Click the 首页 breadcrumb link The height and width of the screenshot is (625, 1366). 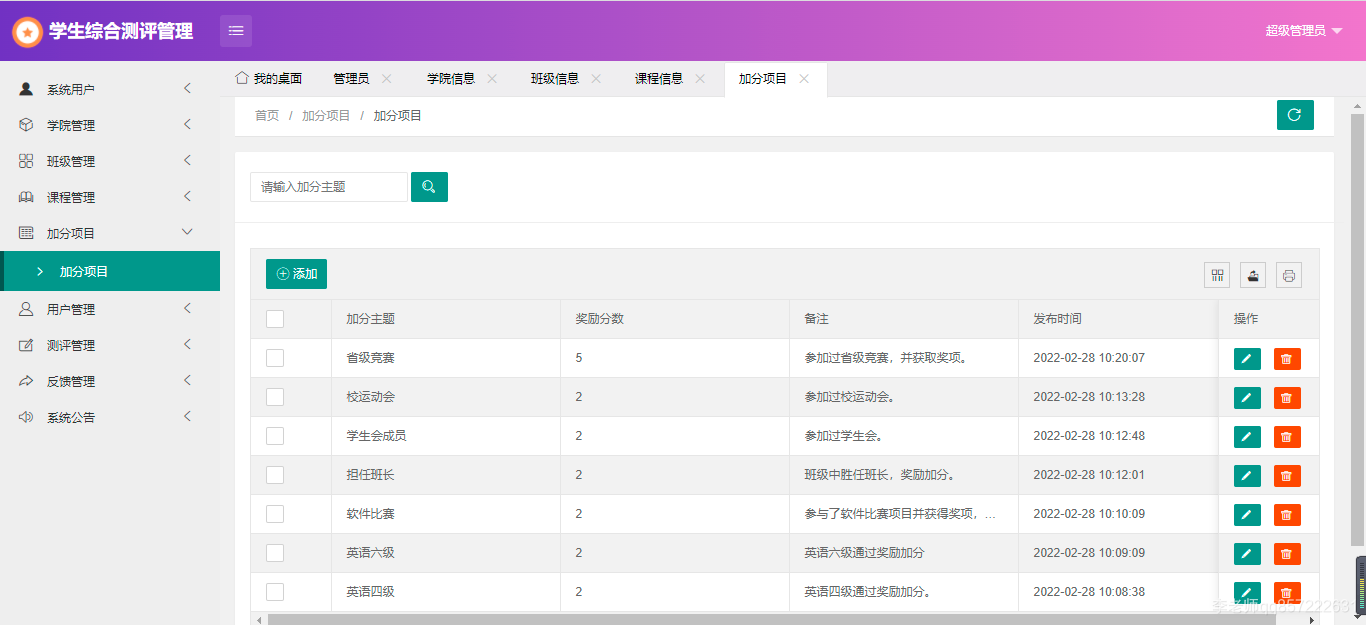tap(267, 116)
